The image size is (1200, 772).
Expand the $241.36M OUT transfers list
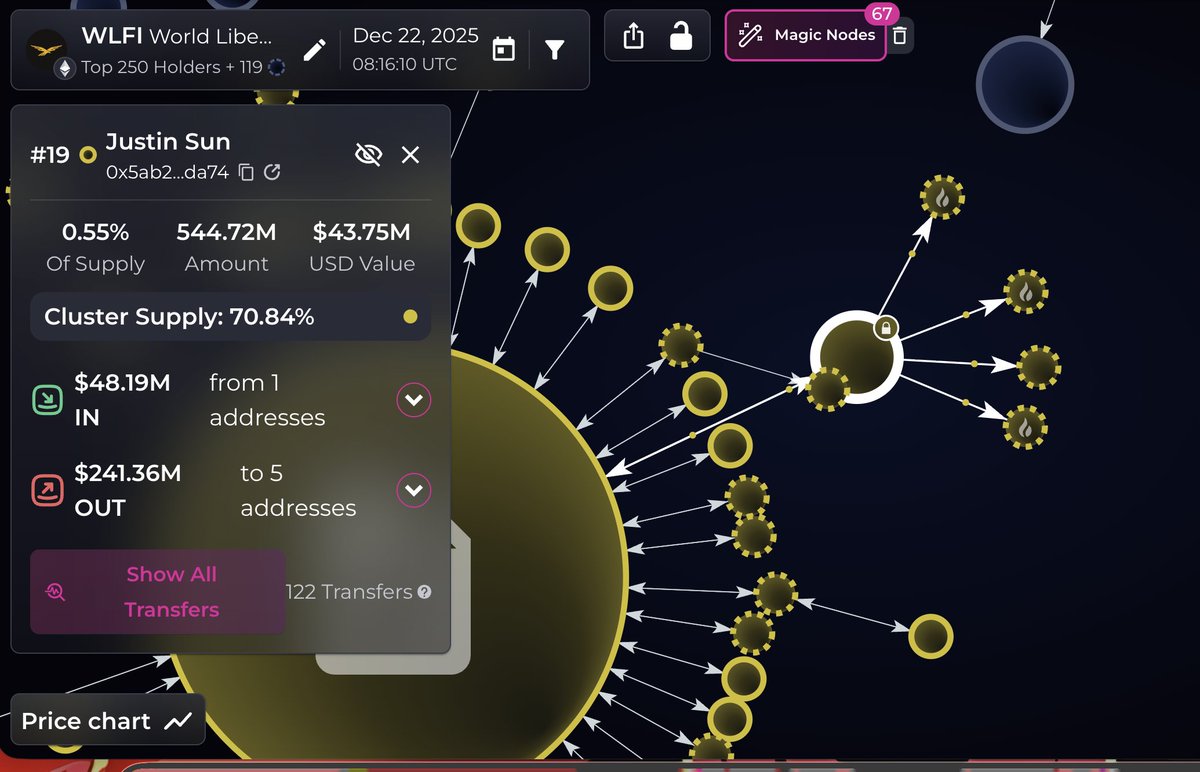[414, 491]
